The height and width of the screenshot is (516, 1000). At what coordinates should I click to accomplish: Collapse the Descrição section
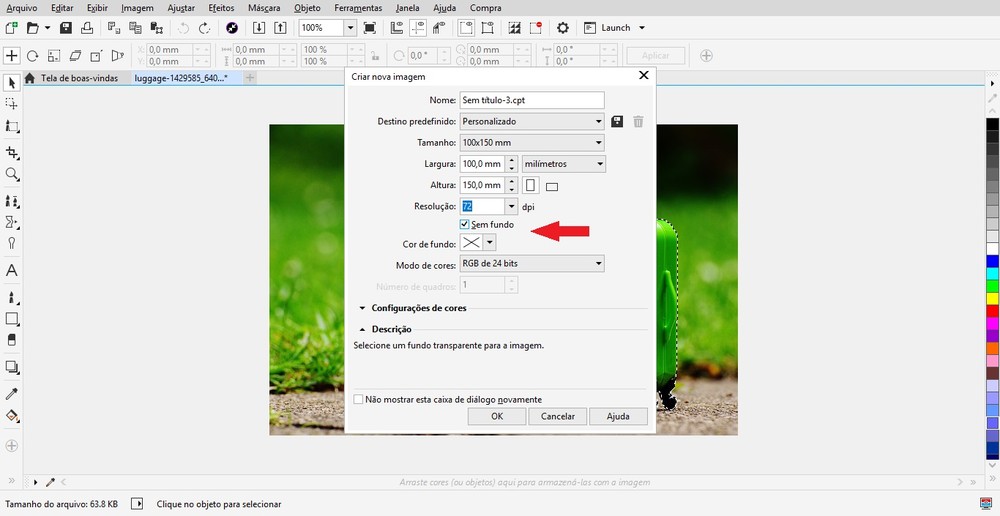362,329
